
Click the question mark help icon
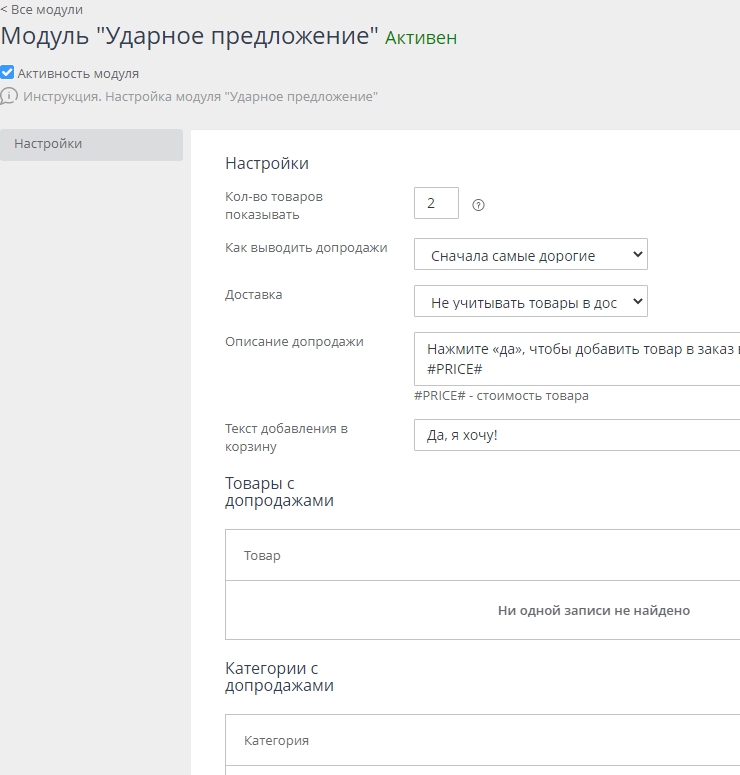tap(478, 205)
